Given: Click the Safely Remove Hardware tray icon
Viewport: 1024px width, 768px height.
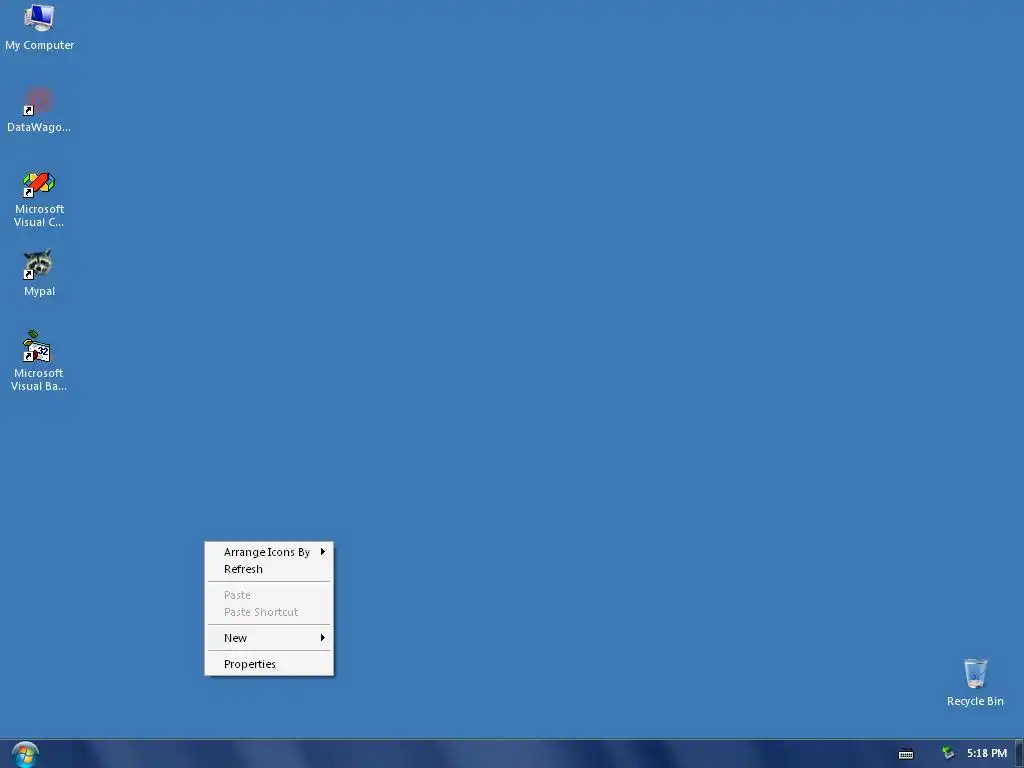Looking at the screenshot, I should click(x=948, y=753).
